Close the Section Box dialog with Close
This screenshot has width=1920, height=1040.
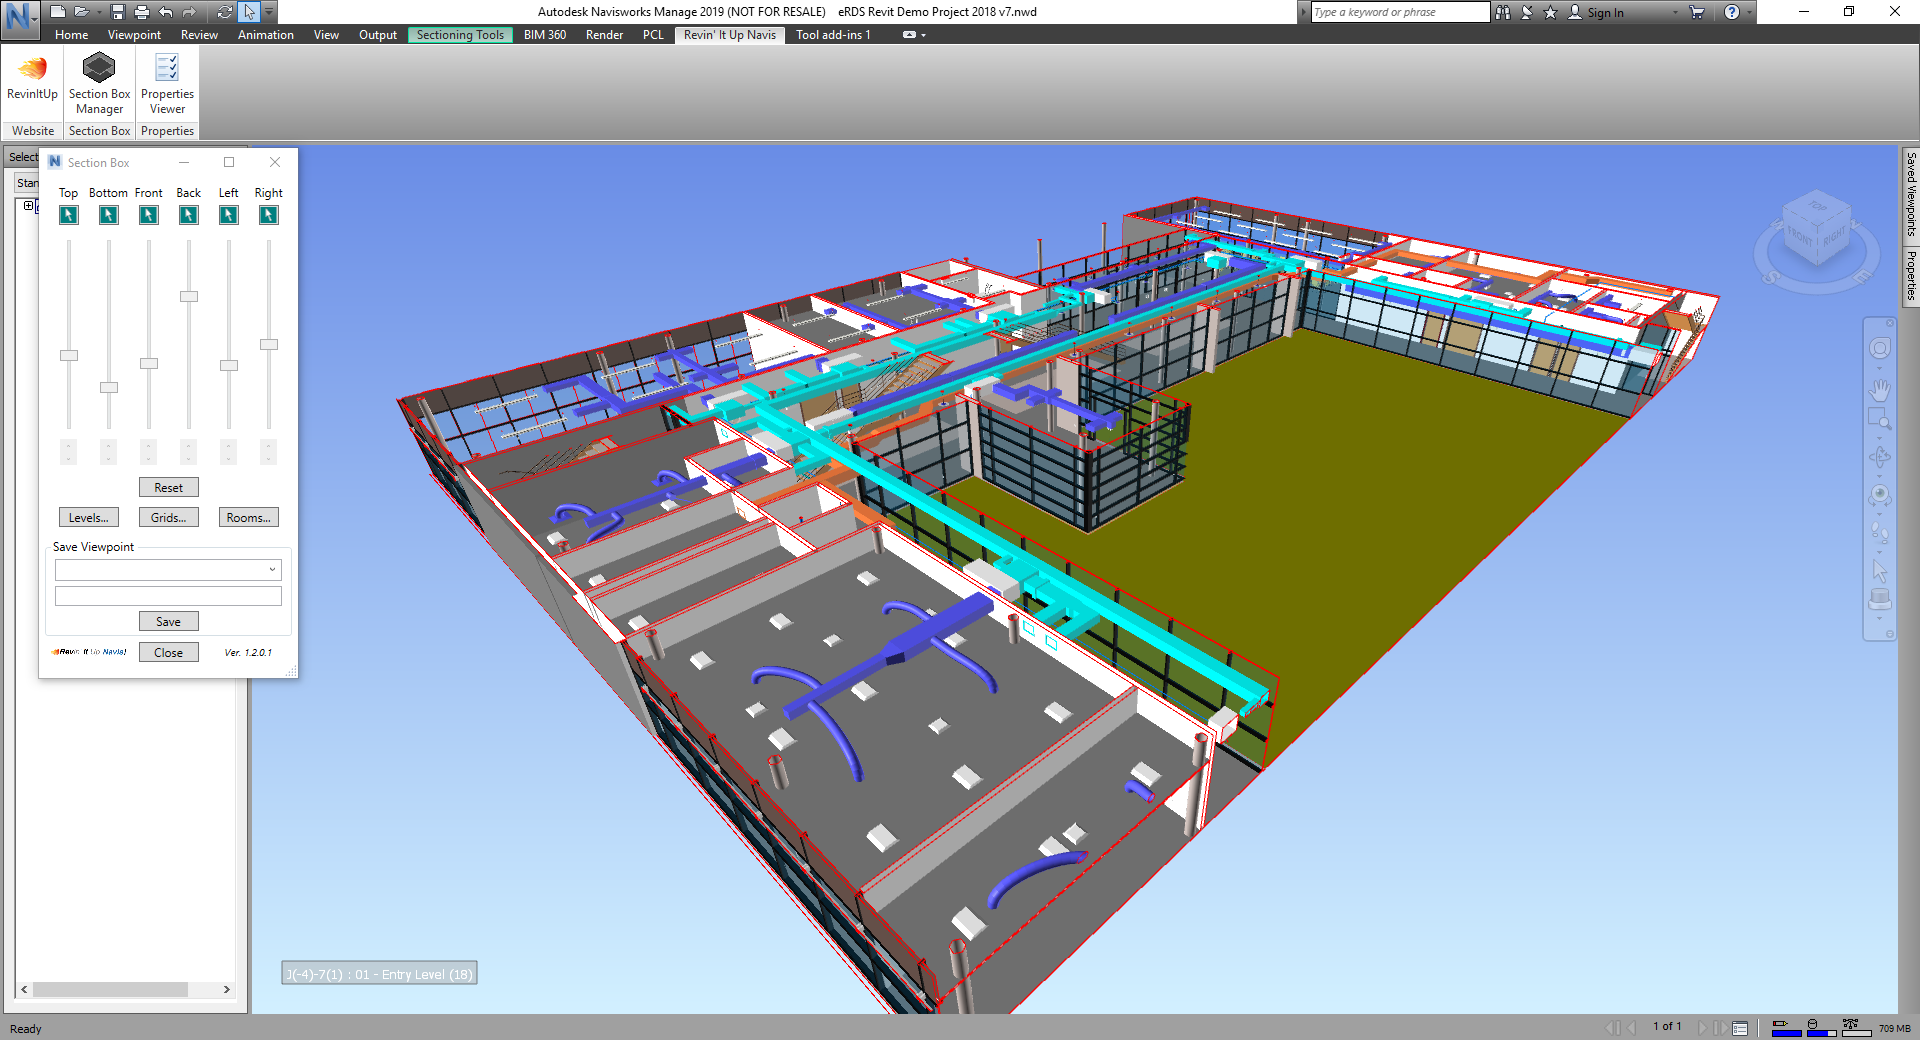[x=169, y=653]
